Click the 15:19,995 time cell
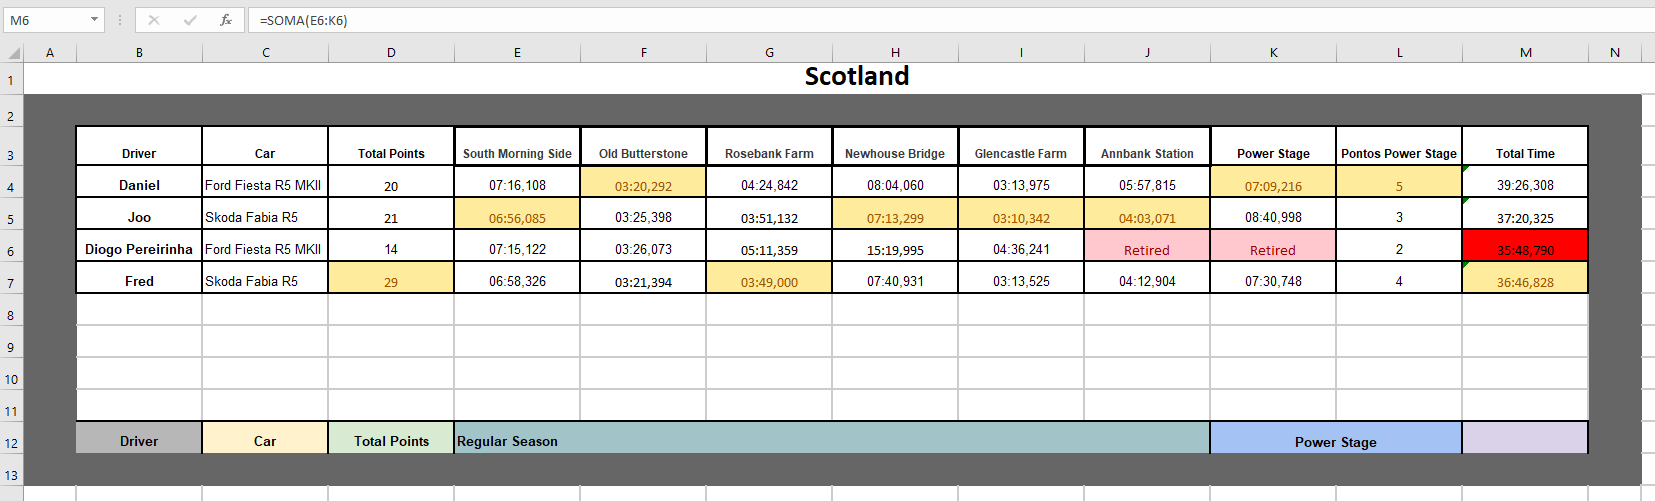Image resolution: width=1655 pixels, height=501 pixels. point(895,246)
